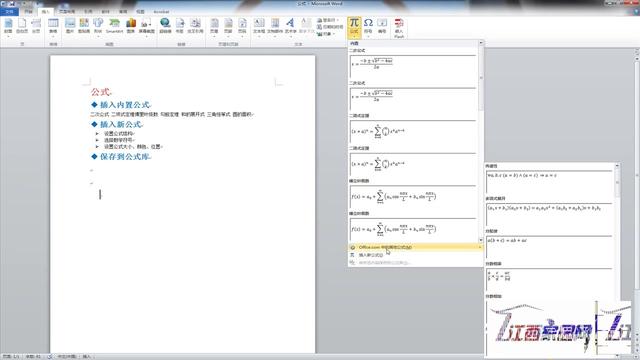640x360 pixels.
Task: Click the Number icon beside Symbol
Action: (382, 25)
